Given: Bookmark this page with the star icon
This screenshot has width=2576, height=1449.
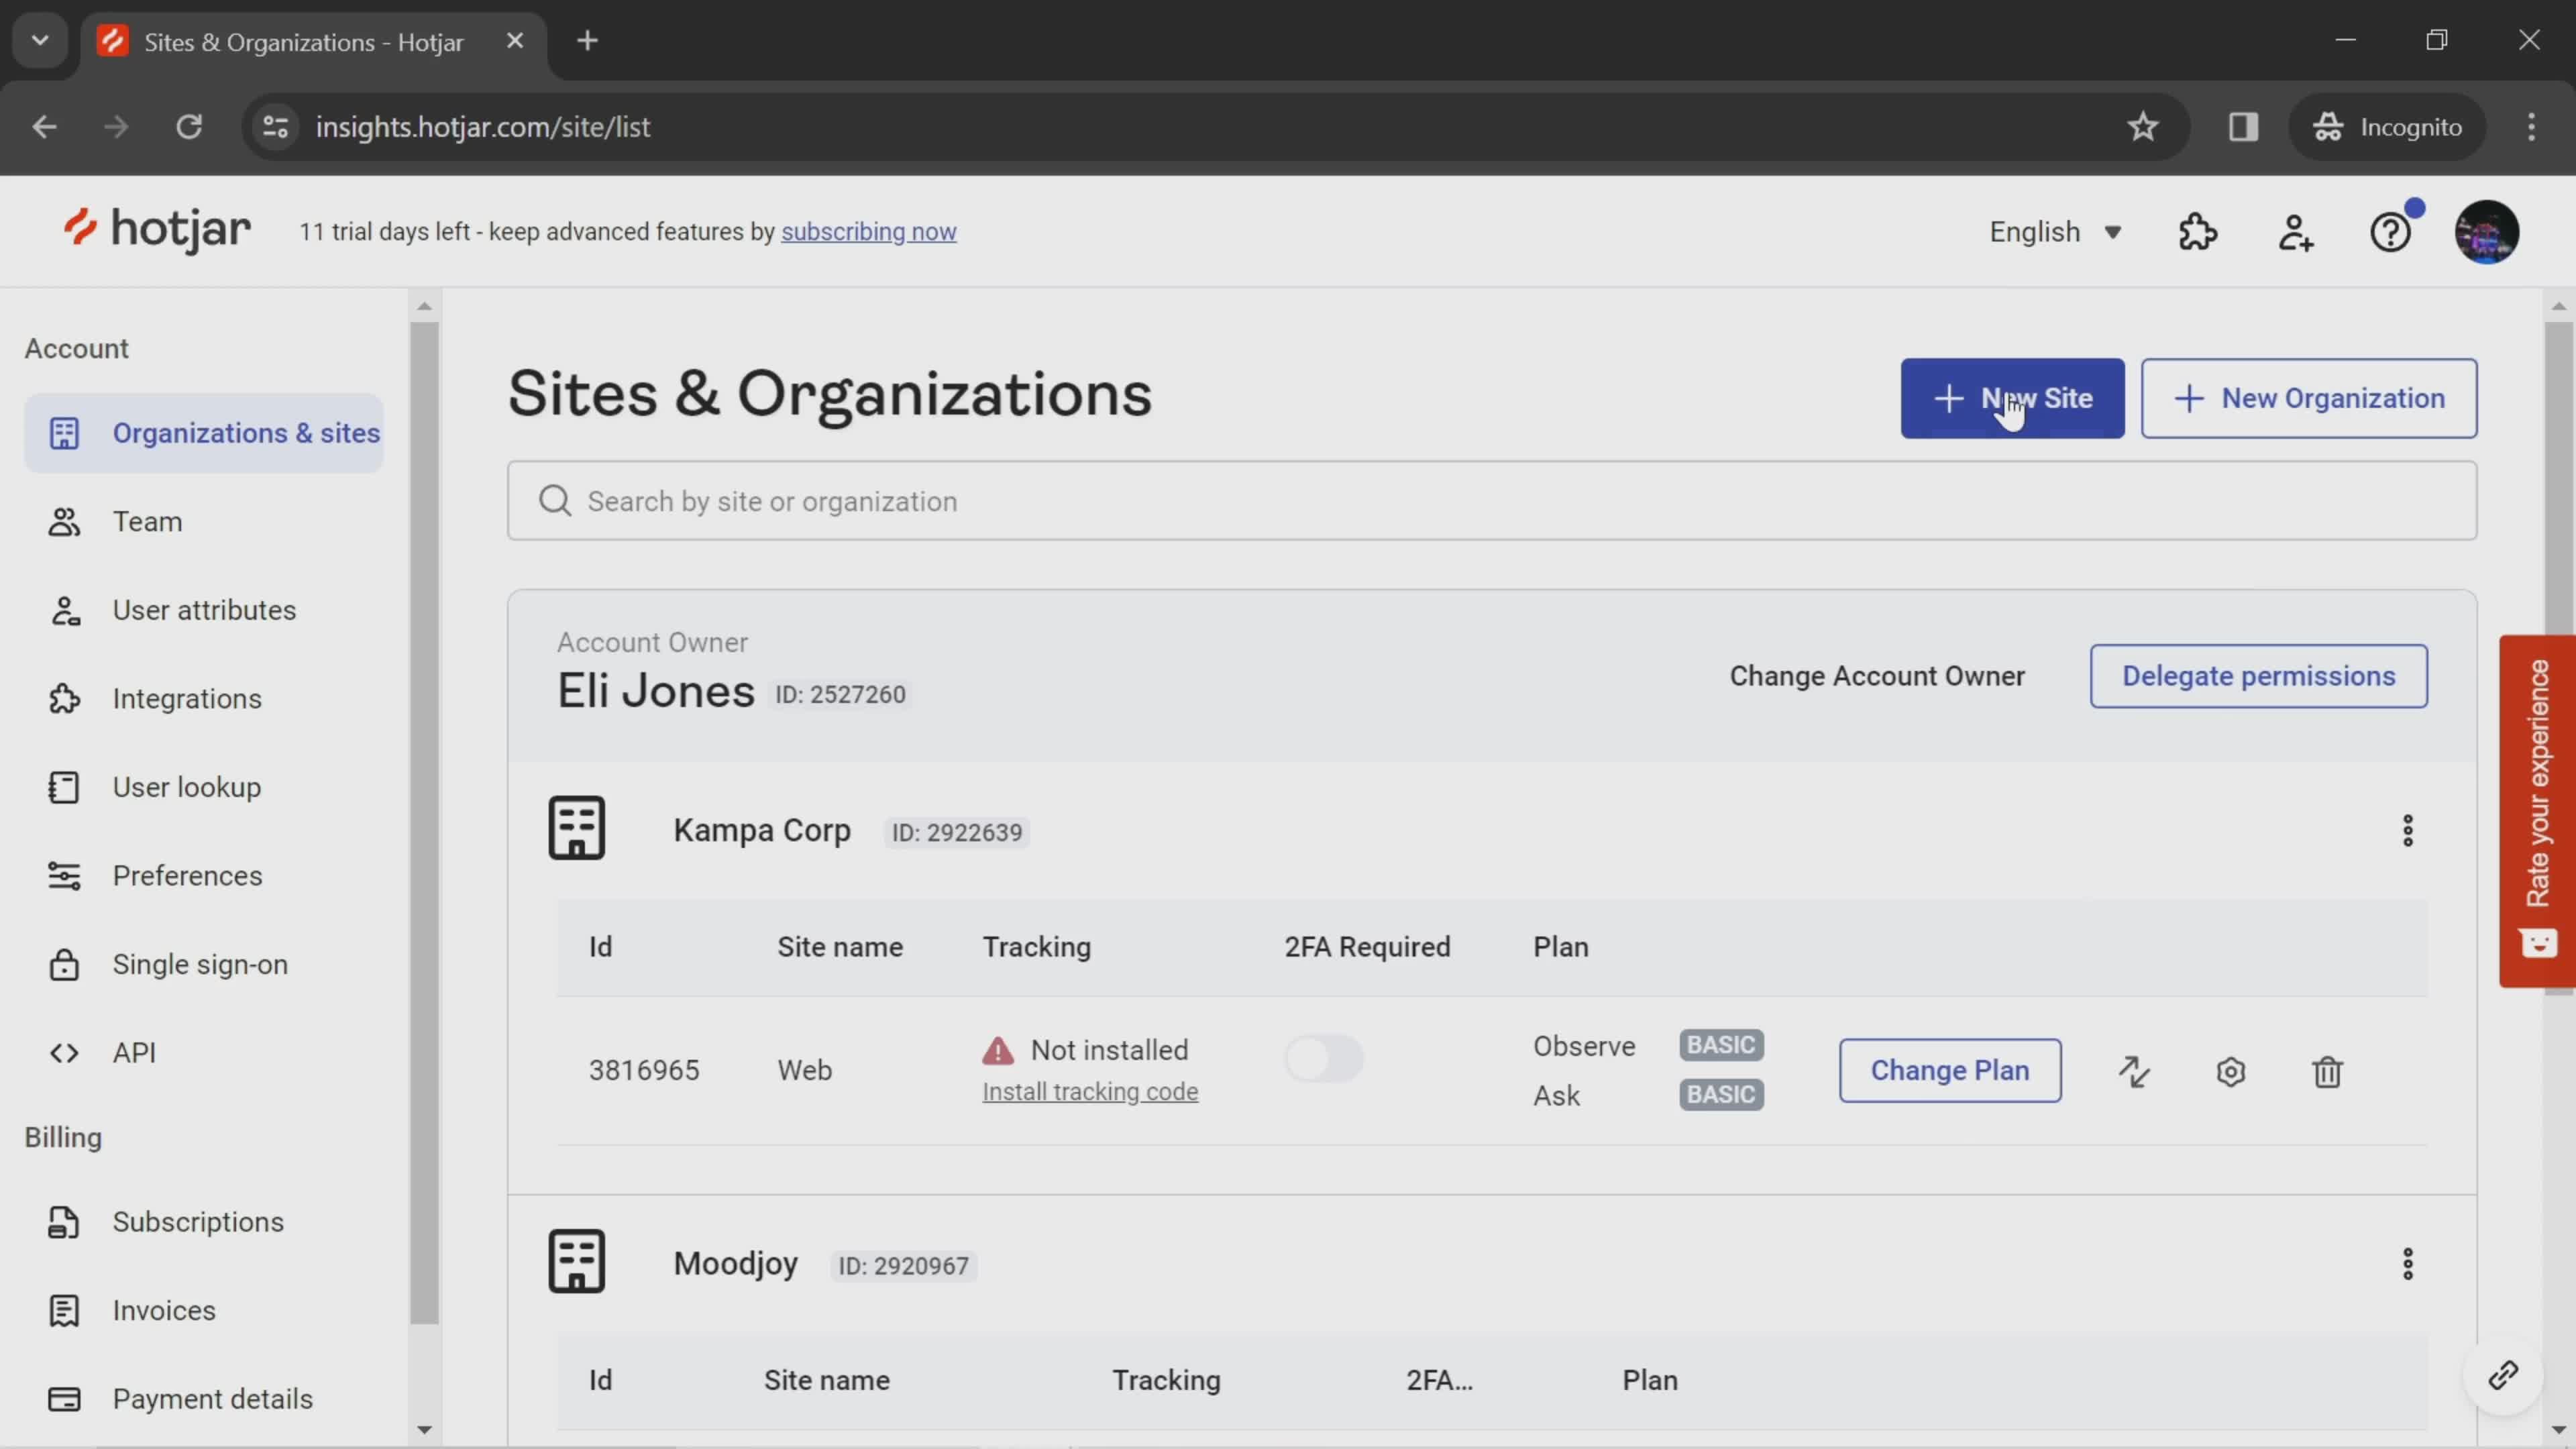Looking at the screenshot, I should click(2142, 127).
